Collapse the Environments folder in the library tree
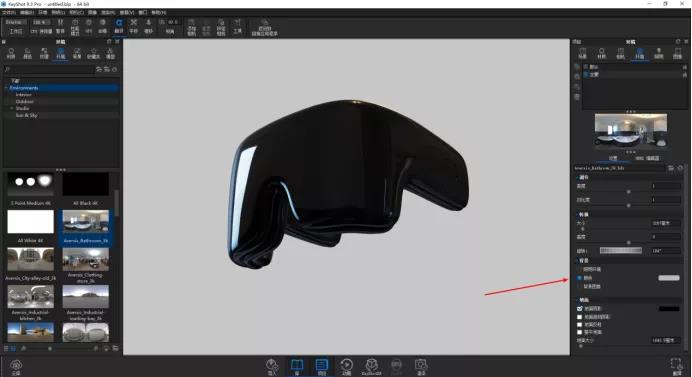The image size is (692, 377). click(6, 88)
